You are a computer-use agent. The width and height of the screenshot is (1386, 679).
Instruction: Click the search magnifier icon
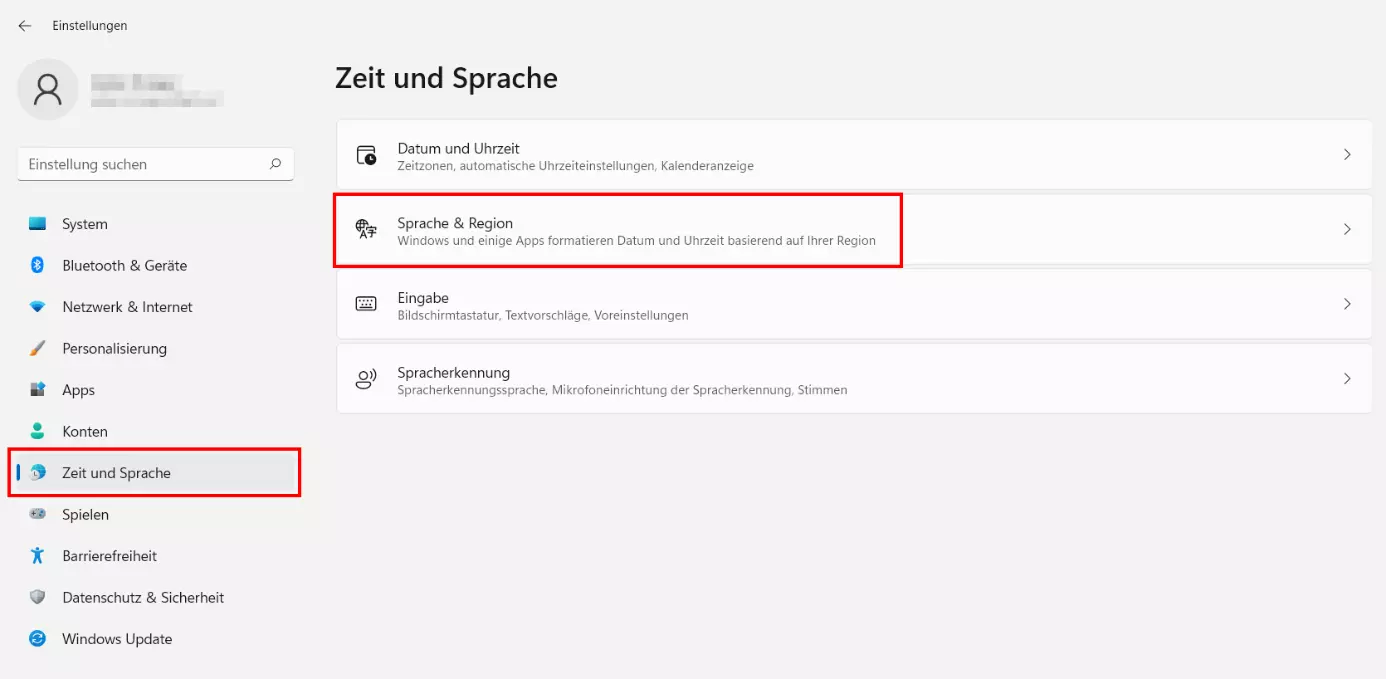(x=275, y=164)
